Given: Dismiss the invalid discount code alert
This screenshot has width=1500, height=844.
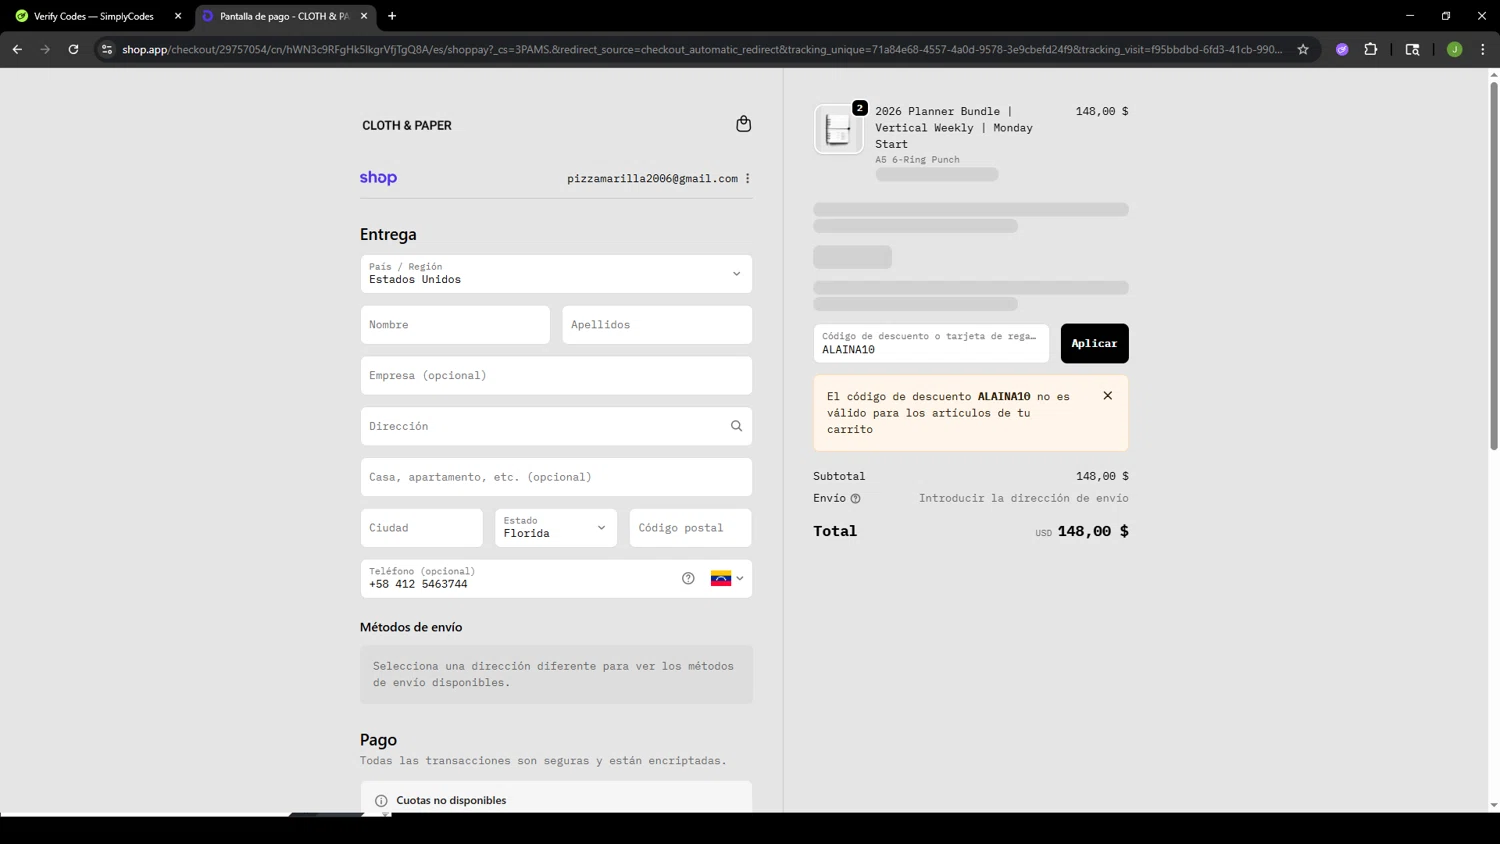Looking at the screenshot, I should (1107, 396).
